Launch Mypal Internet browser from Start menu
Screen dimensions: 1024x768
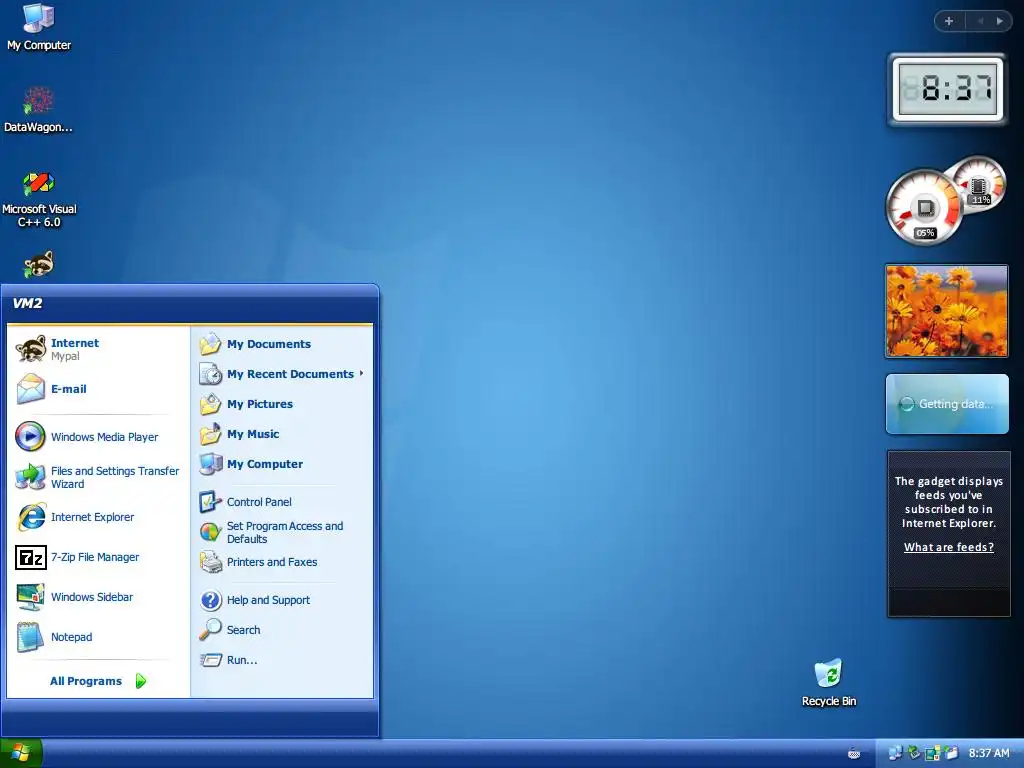[x=98, y=349]
